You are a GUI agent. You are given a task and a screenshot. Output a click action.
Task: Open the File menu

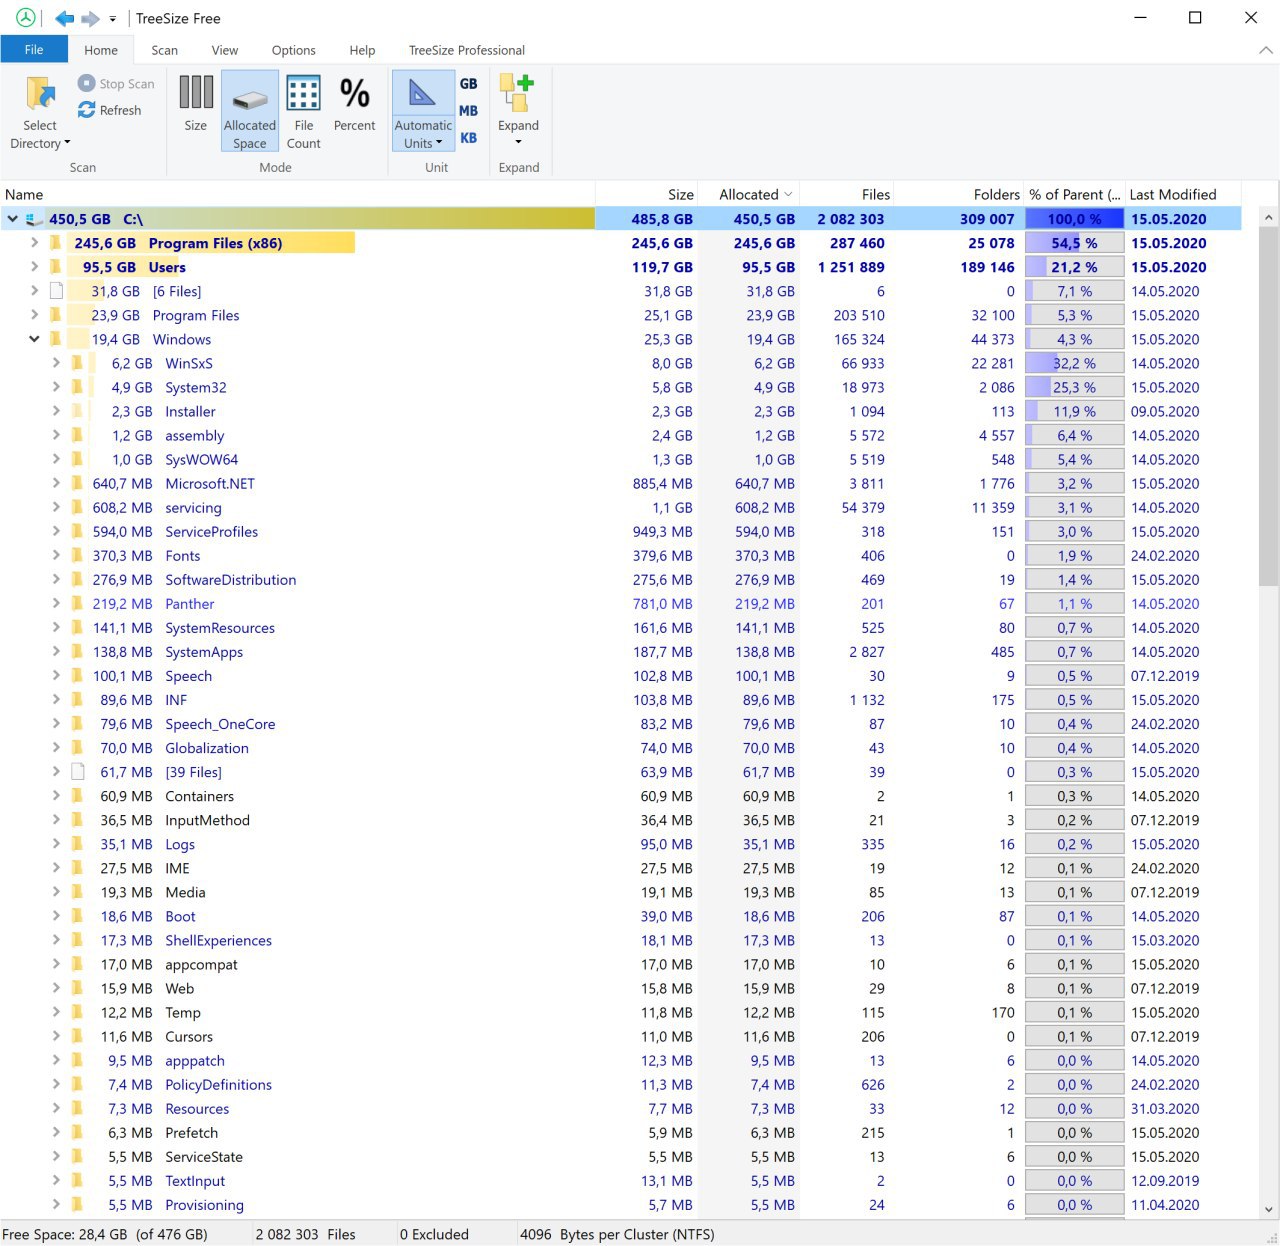coord(34,50)
